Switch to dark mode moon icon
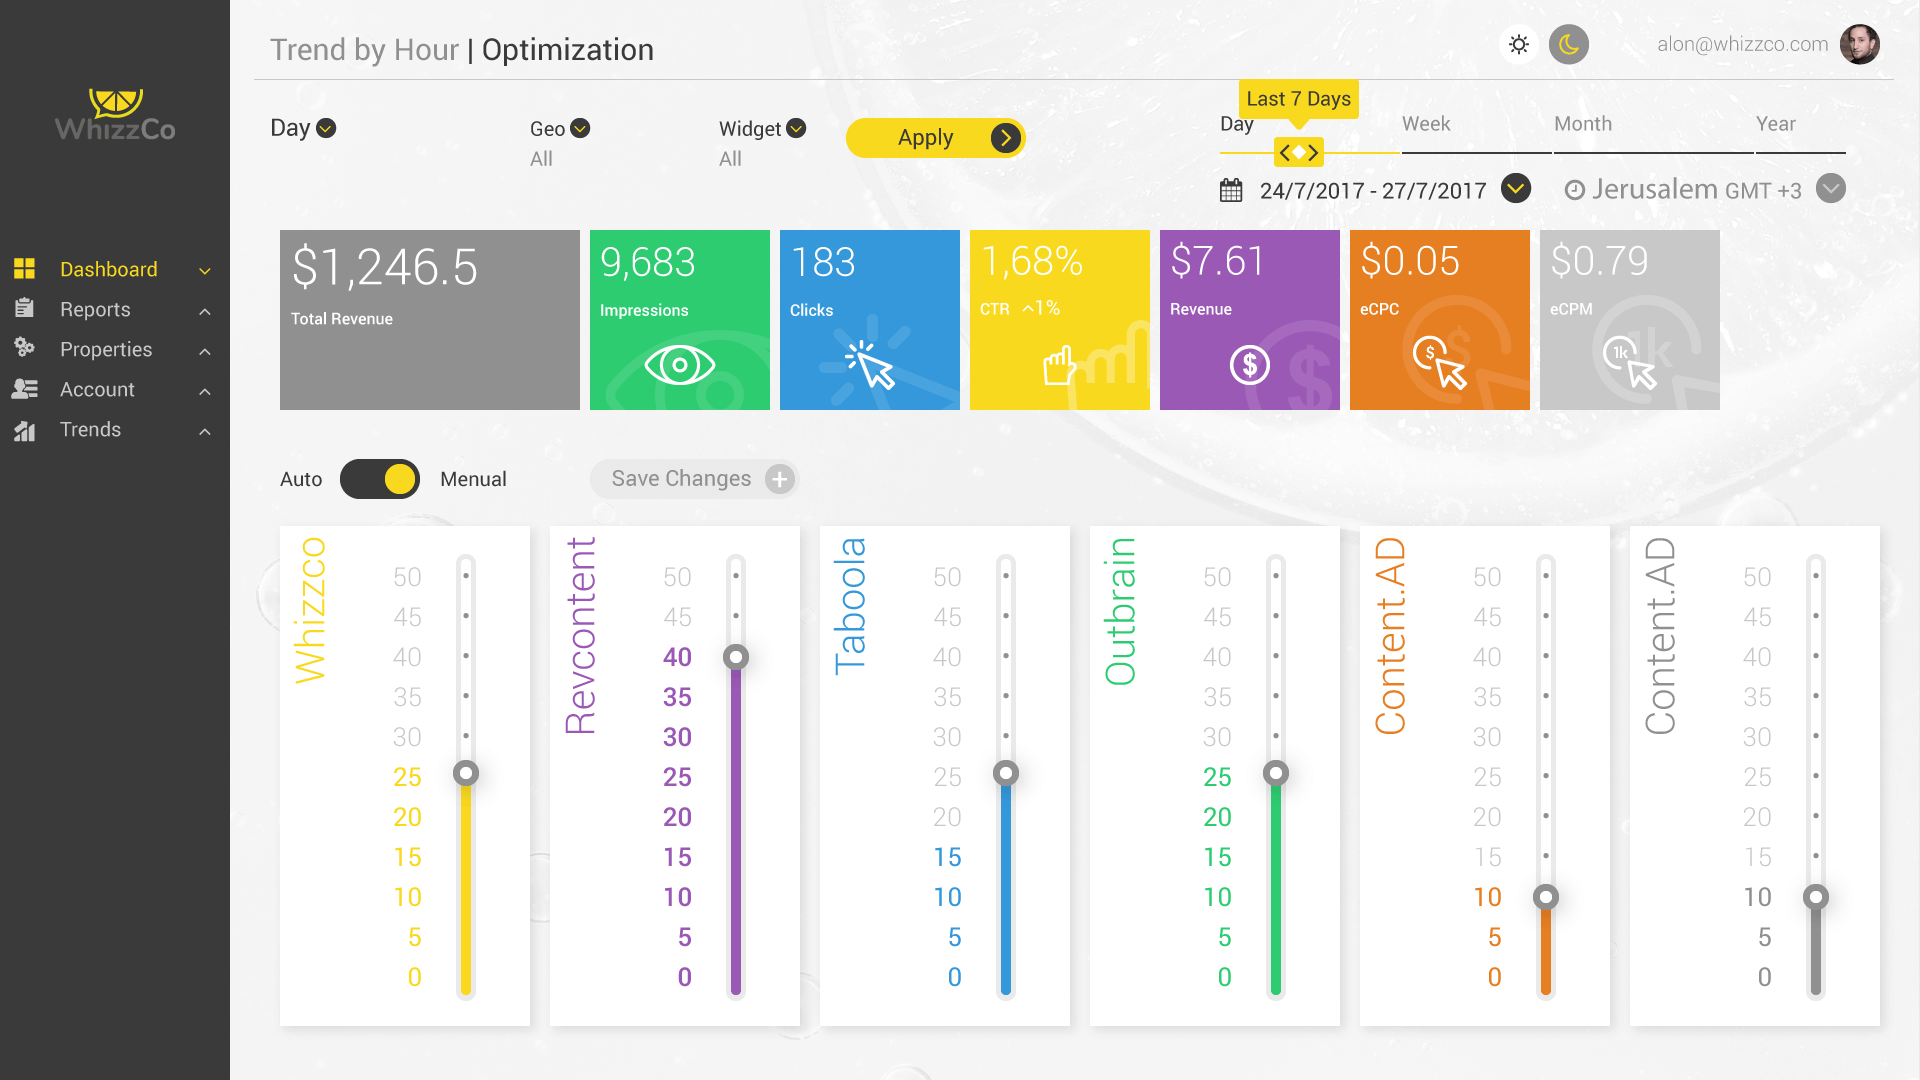Screen dimensions: 1920x1080 (1569, 44)
